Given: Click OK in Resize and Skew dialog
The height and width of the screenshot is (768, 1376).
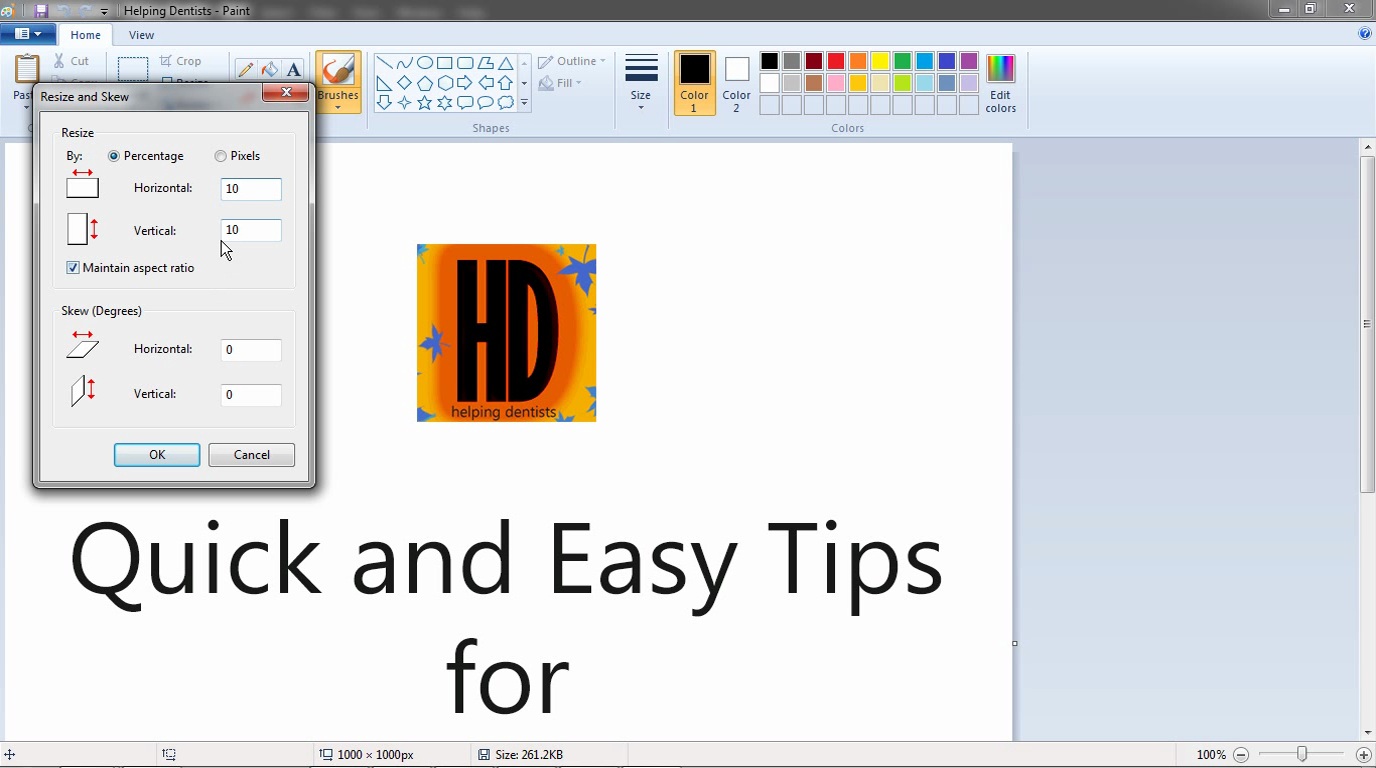Looking at the screenshot, I should [156, 454].
